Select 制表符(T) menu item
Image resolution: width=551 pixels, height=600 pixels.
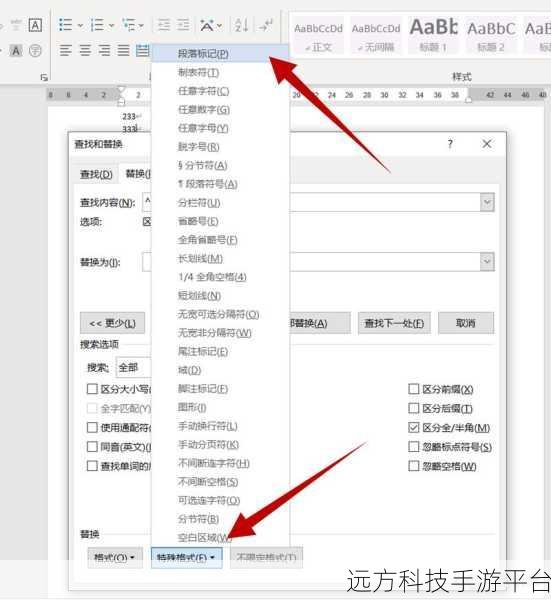220,72
